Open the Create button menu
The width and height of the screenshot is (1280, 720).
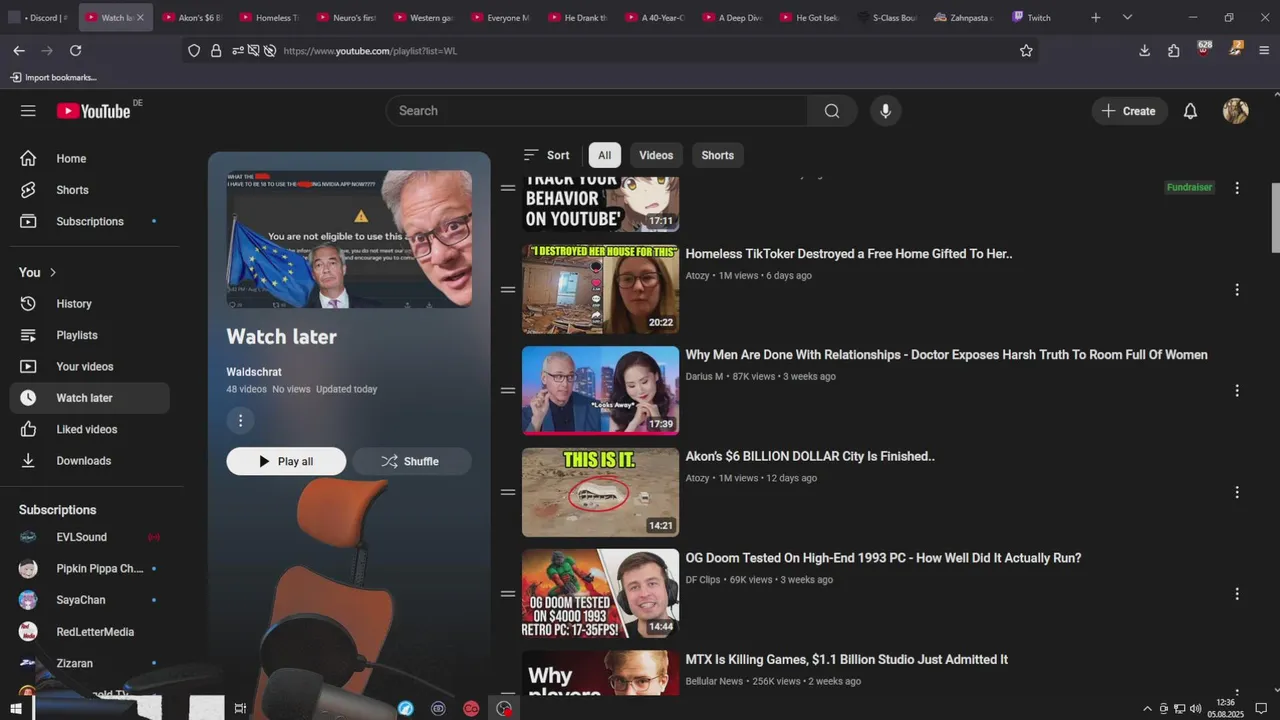(1129, 111)
